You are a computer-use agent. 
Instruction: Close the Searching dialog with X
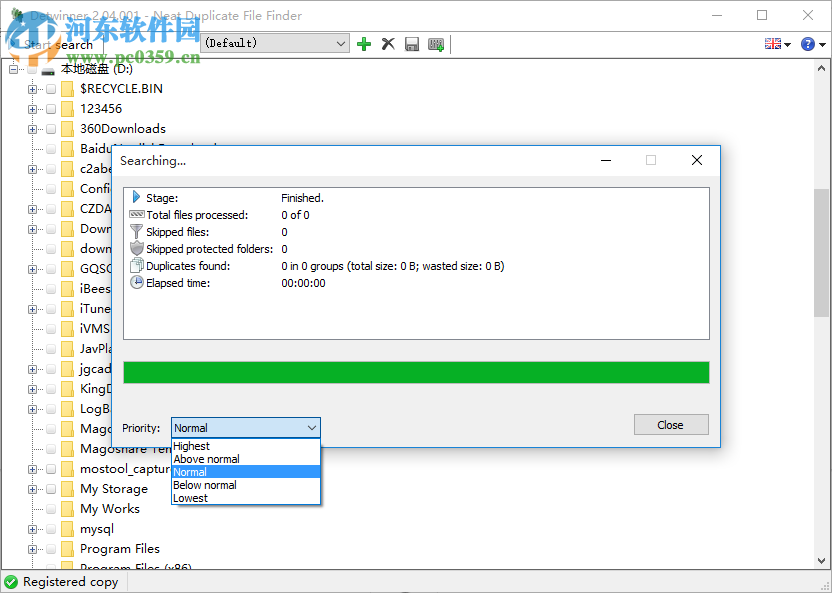[697, 160]
